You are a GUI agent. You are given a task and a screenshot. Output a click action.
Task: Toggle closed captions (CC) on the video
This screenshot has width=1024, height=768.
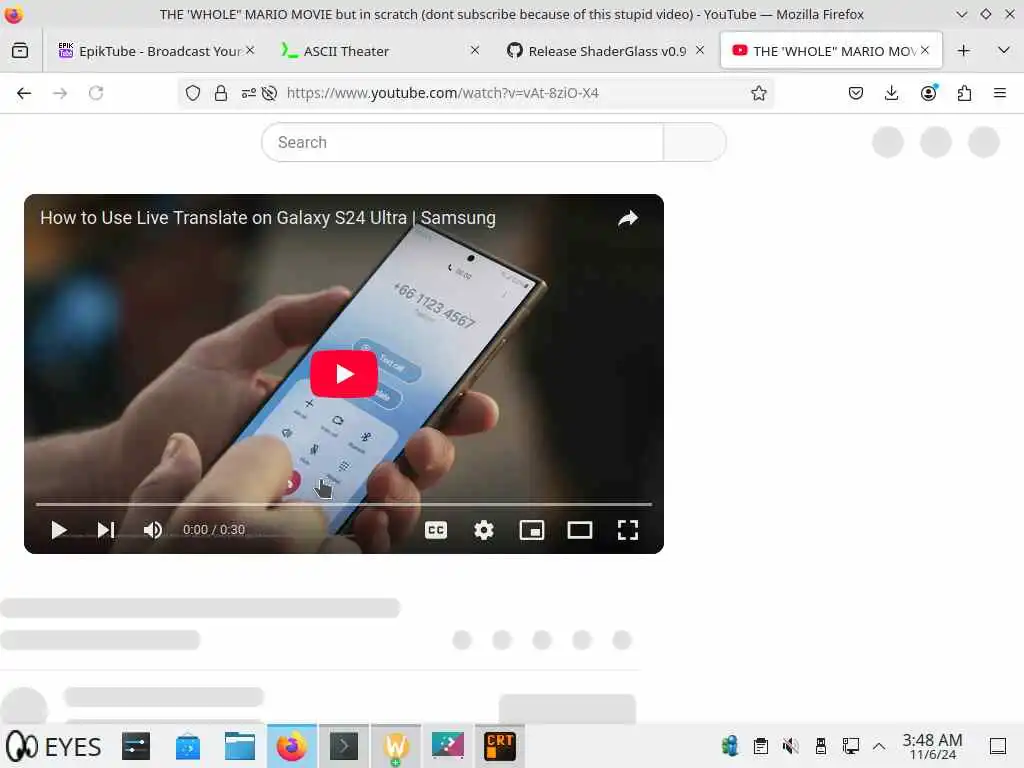[436, 530]
